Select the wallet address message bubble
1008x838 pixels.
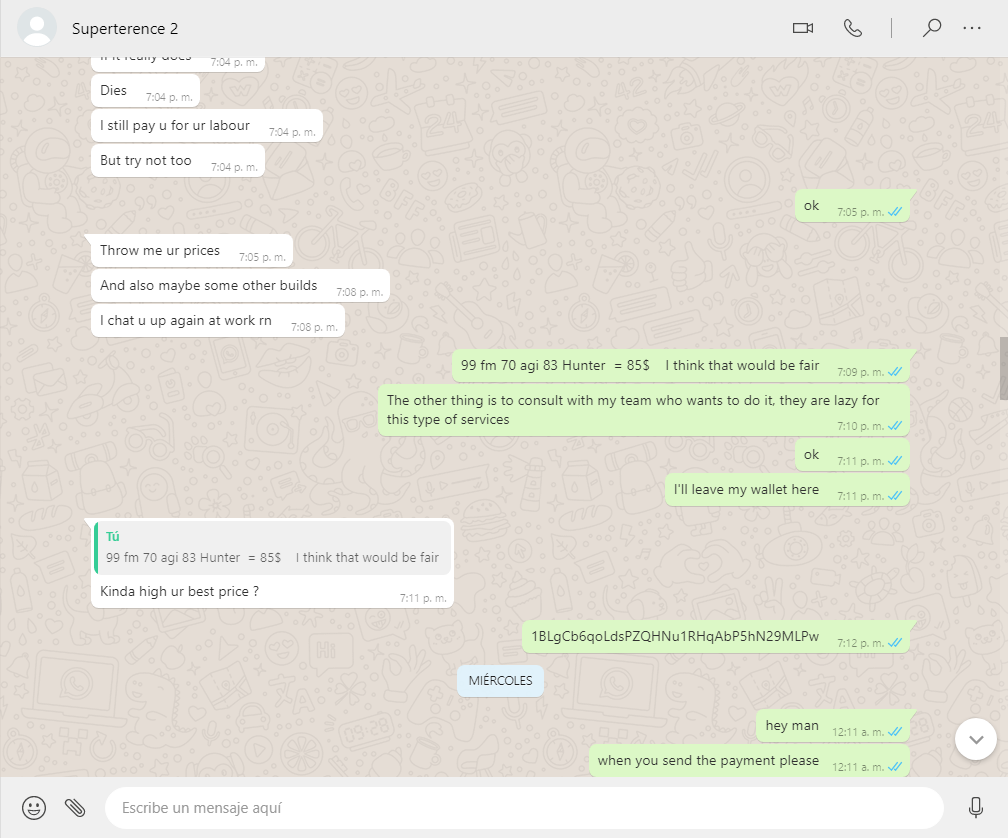coord(716,637)
